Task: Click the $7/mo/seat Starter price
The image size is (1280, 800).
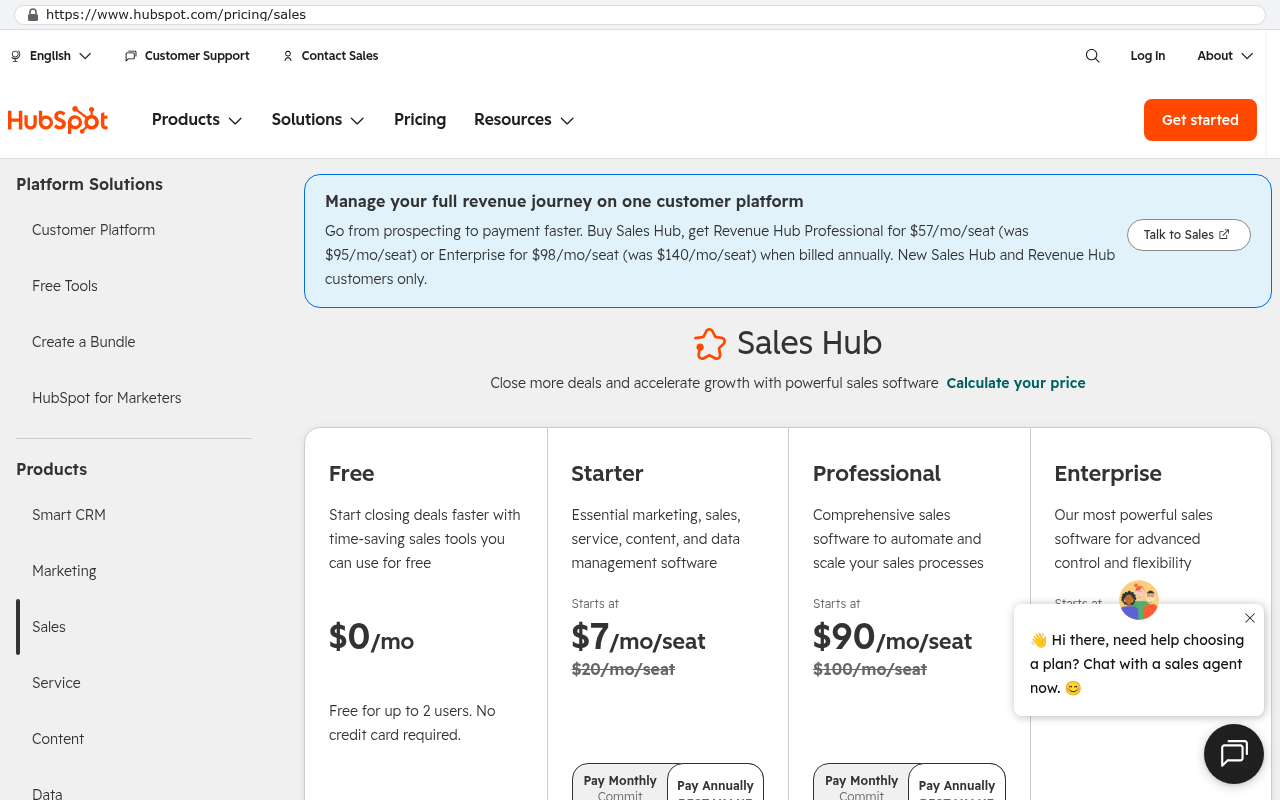Action: 638,638
